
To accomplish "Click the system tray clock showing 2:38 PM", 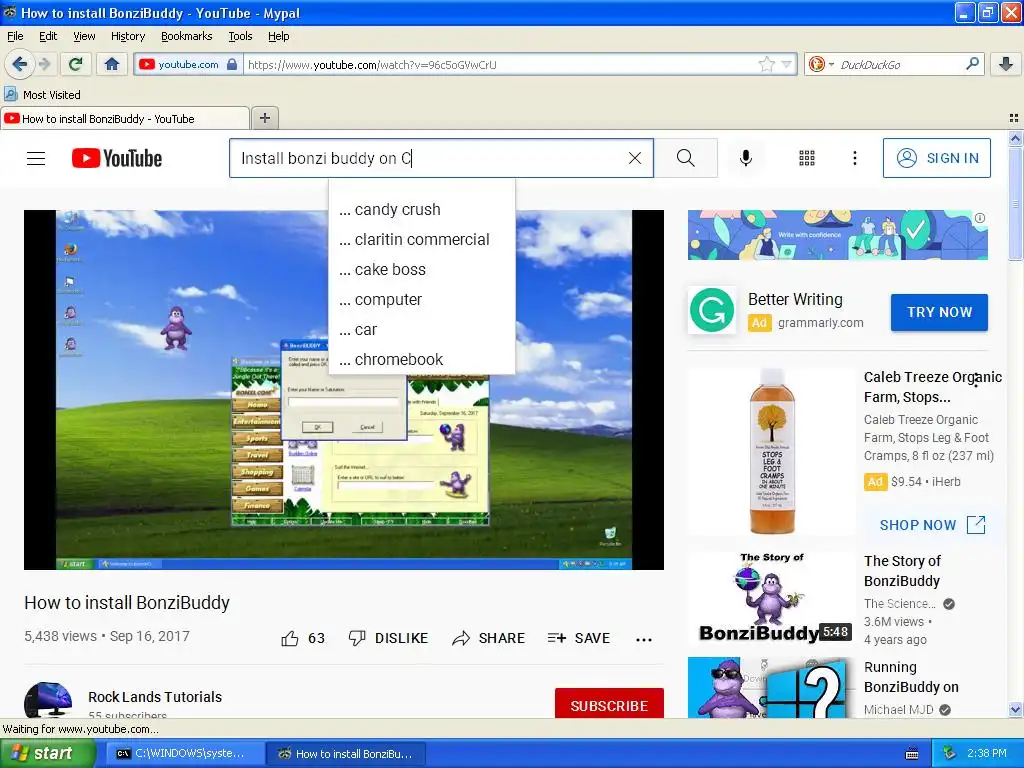I will (987, 753).
